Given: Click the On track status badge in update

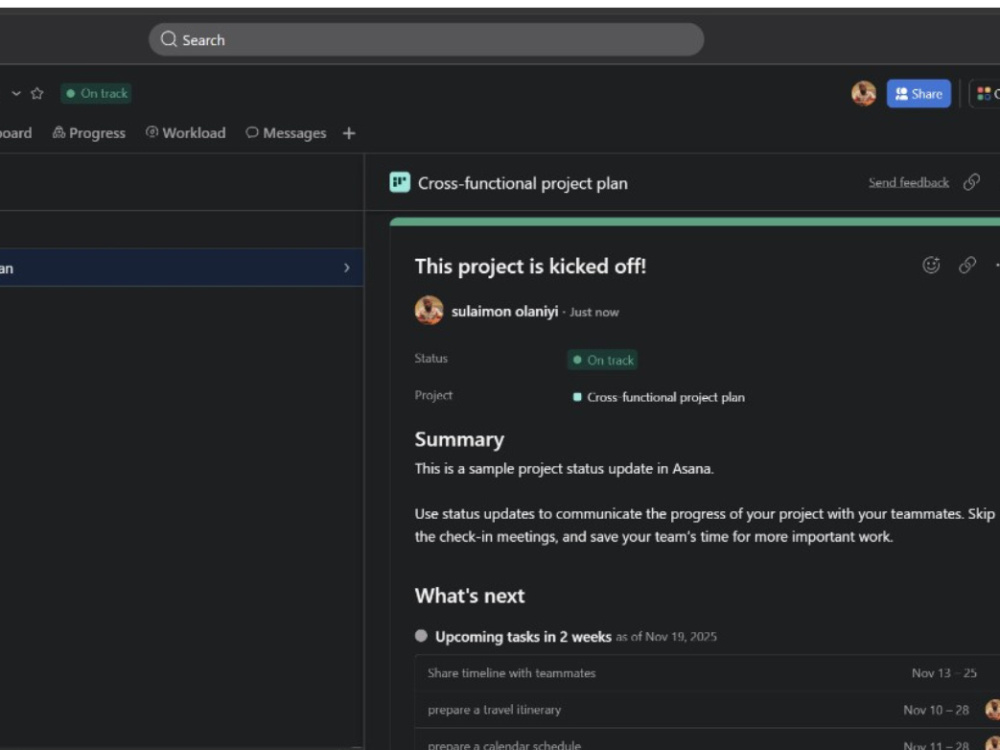Looking at the screenshot, I should [603, 360].
